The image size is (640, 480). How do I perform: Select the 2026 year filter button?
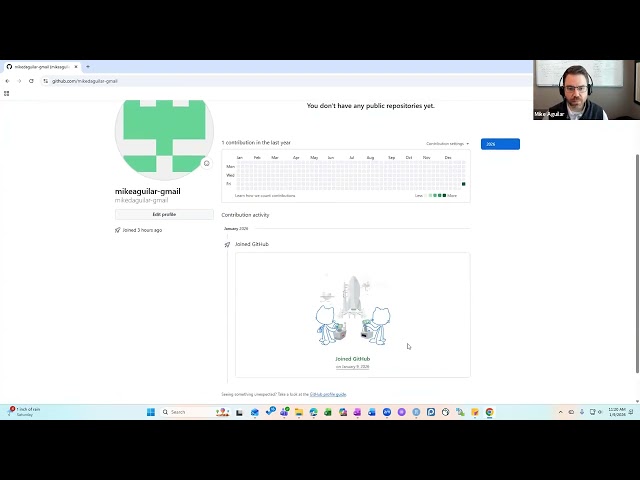[x=500, y=144]
